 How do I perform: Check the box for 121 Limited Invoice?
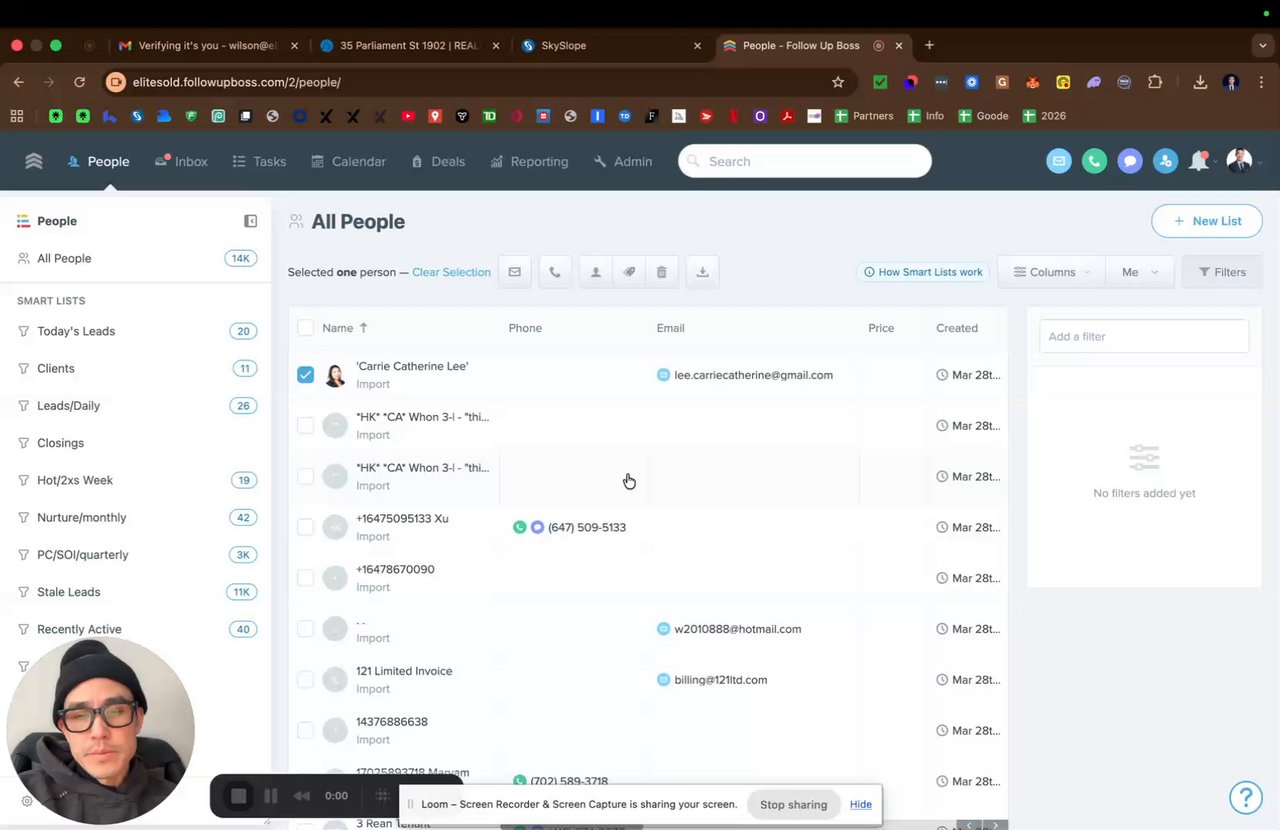tap(305, 680)
